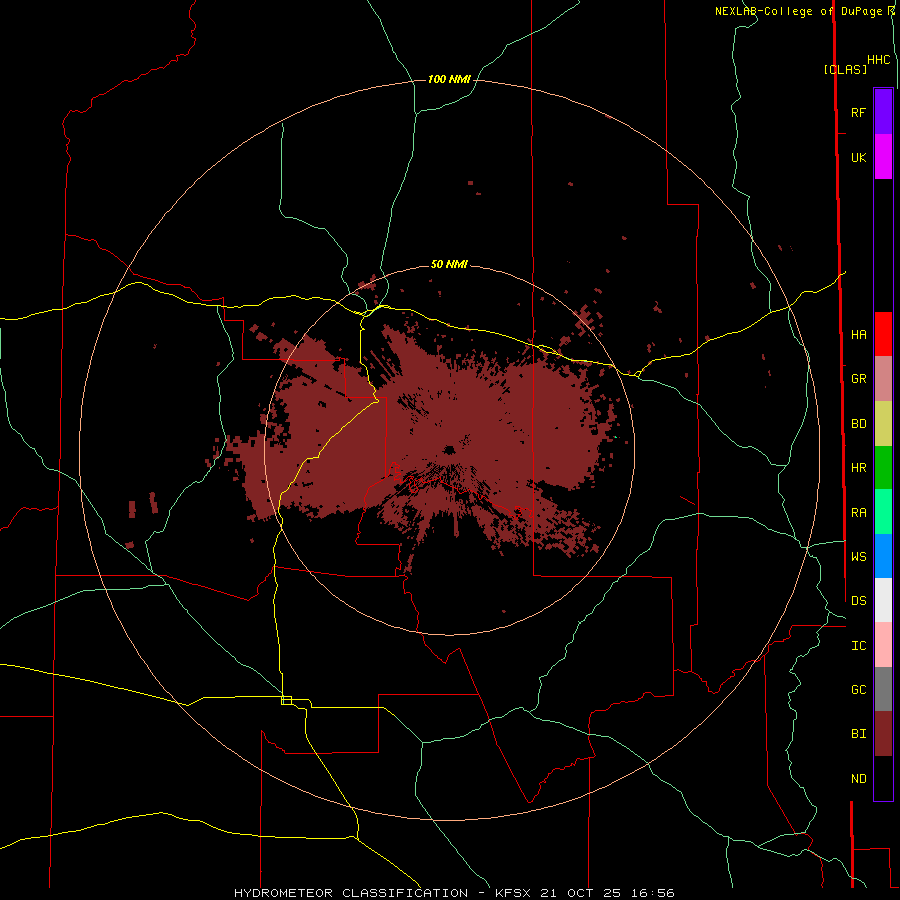Image resolution: width=900 pixels, height=900 pixels.
Task: Click the 'BI' legend label
Action: 858,734
